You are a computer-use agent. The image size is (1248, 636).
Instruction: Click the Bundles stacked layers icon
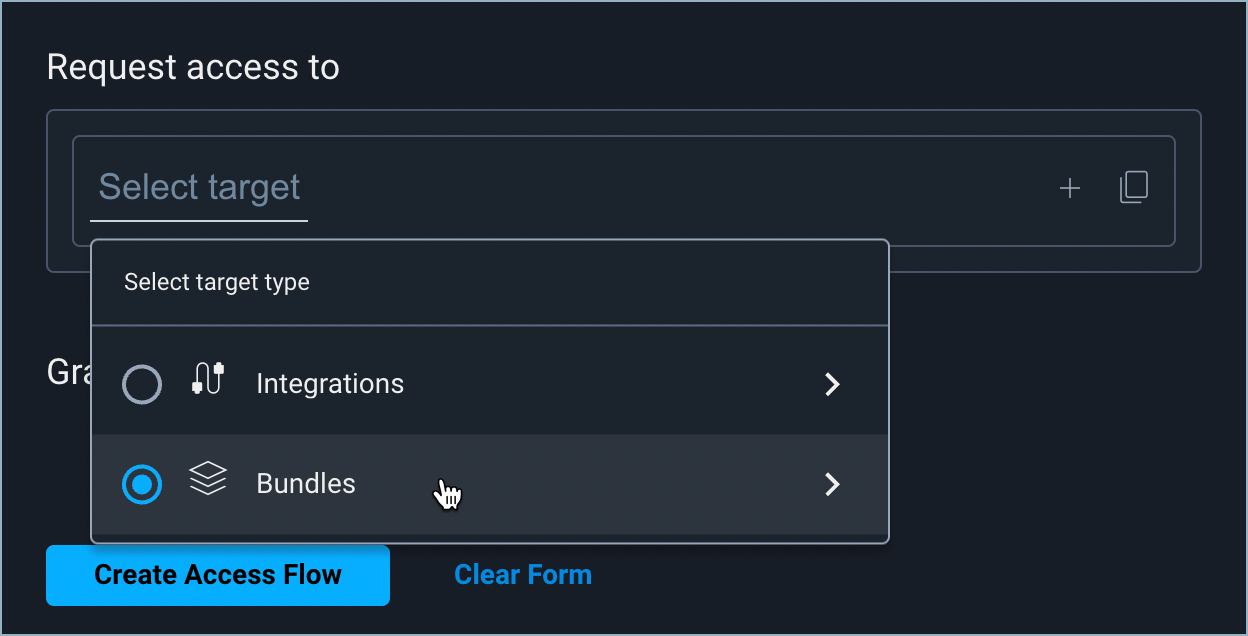[207, 481]
